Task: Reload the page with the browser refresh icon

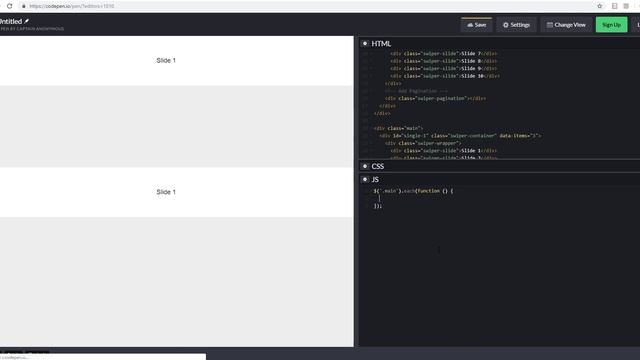Action: point(9,6)
